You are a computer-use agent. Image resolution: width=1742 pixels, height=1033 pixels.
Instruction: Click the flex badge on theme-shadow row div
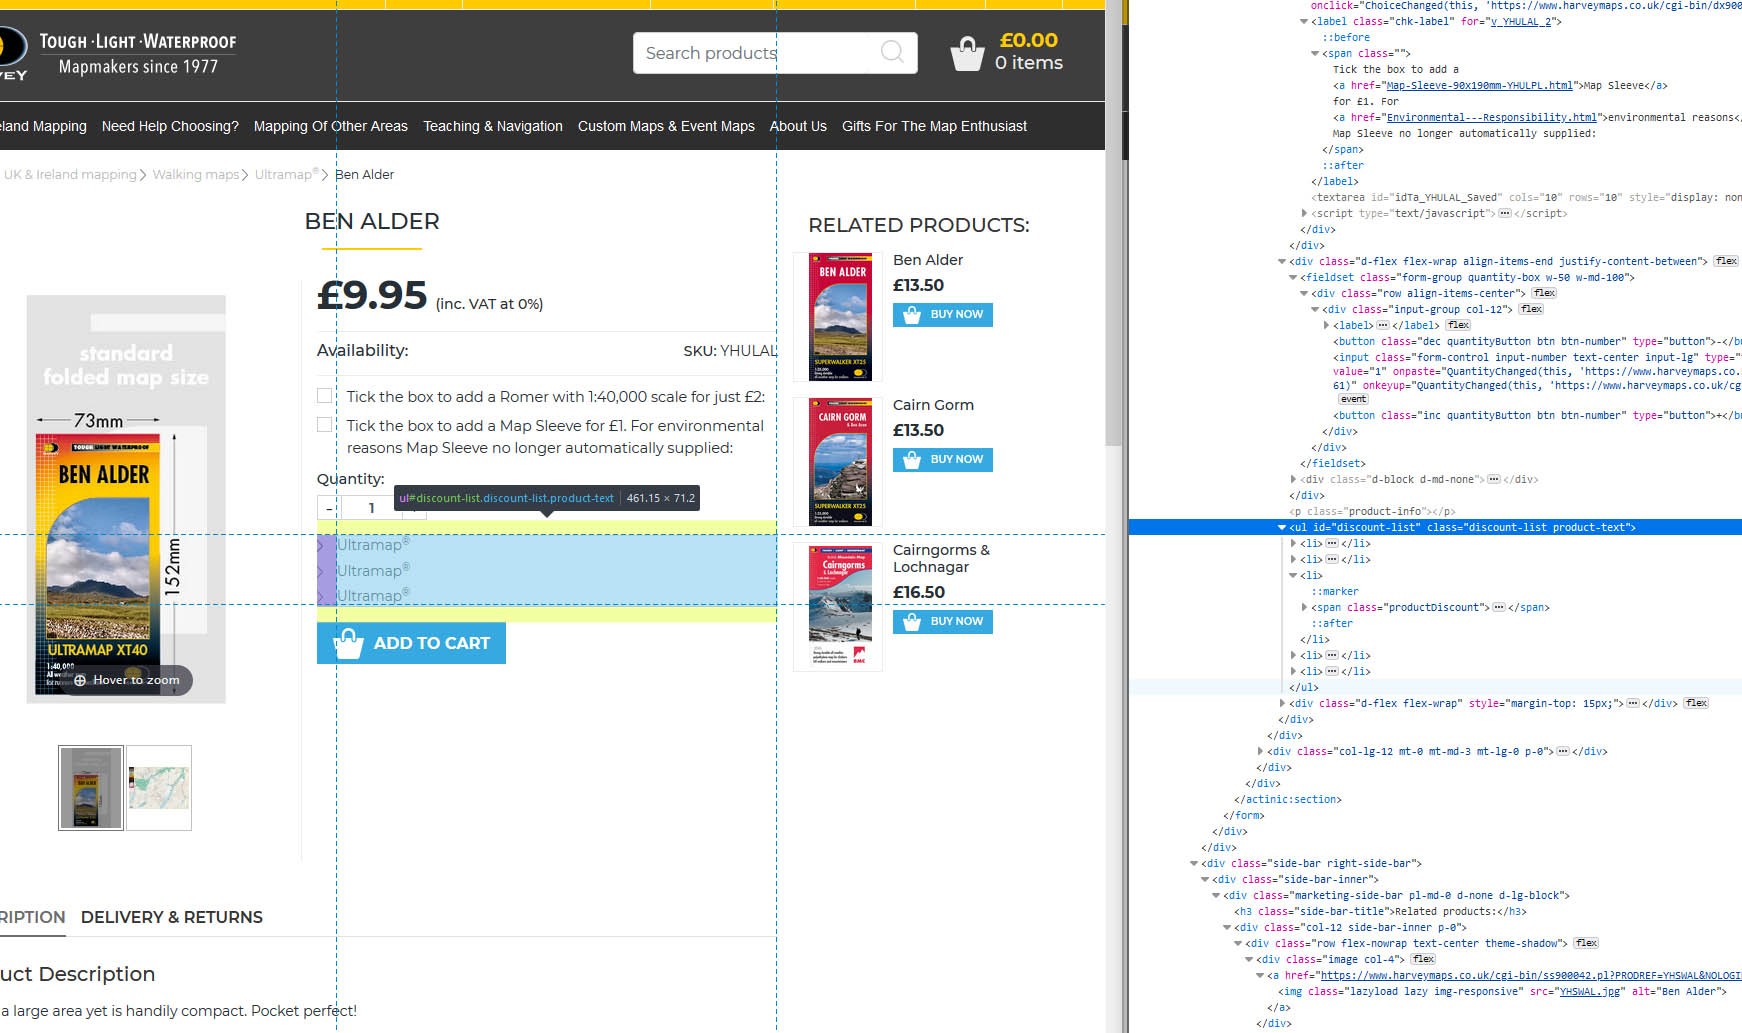1586,943
